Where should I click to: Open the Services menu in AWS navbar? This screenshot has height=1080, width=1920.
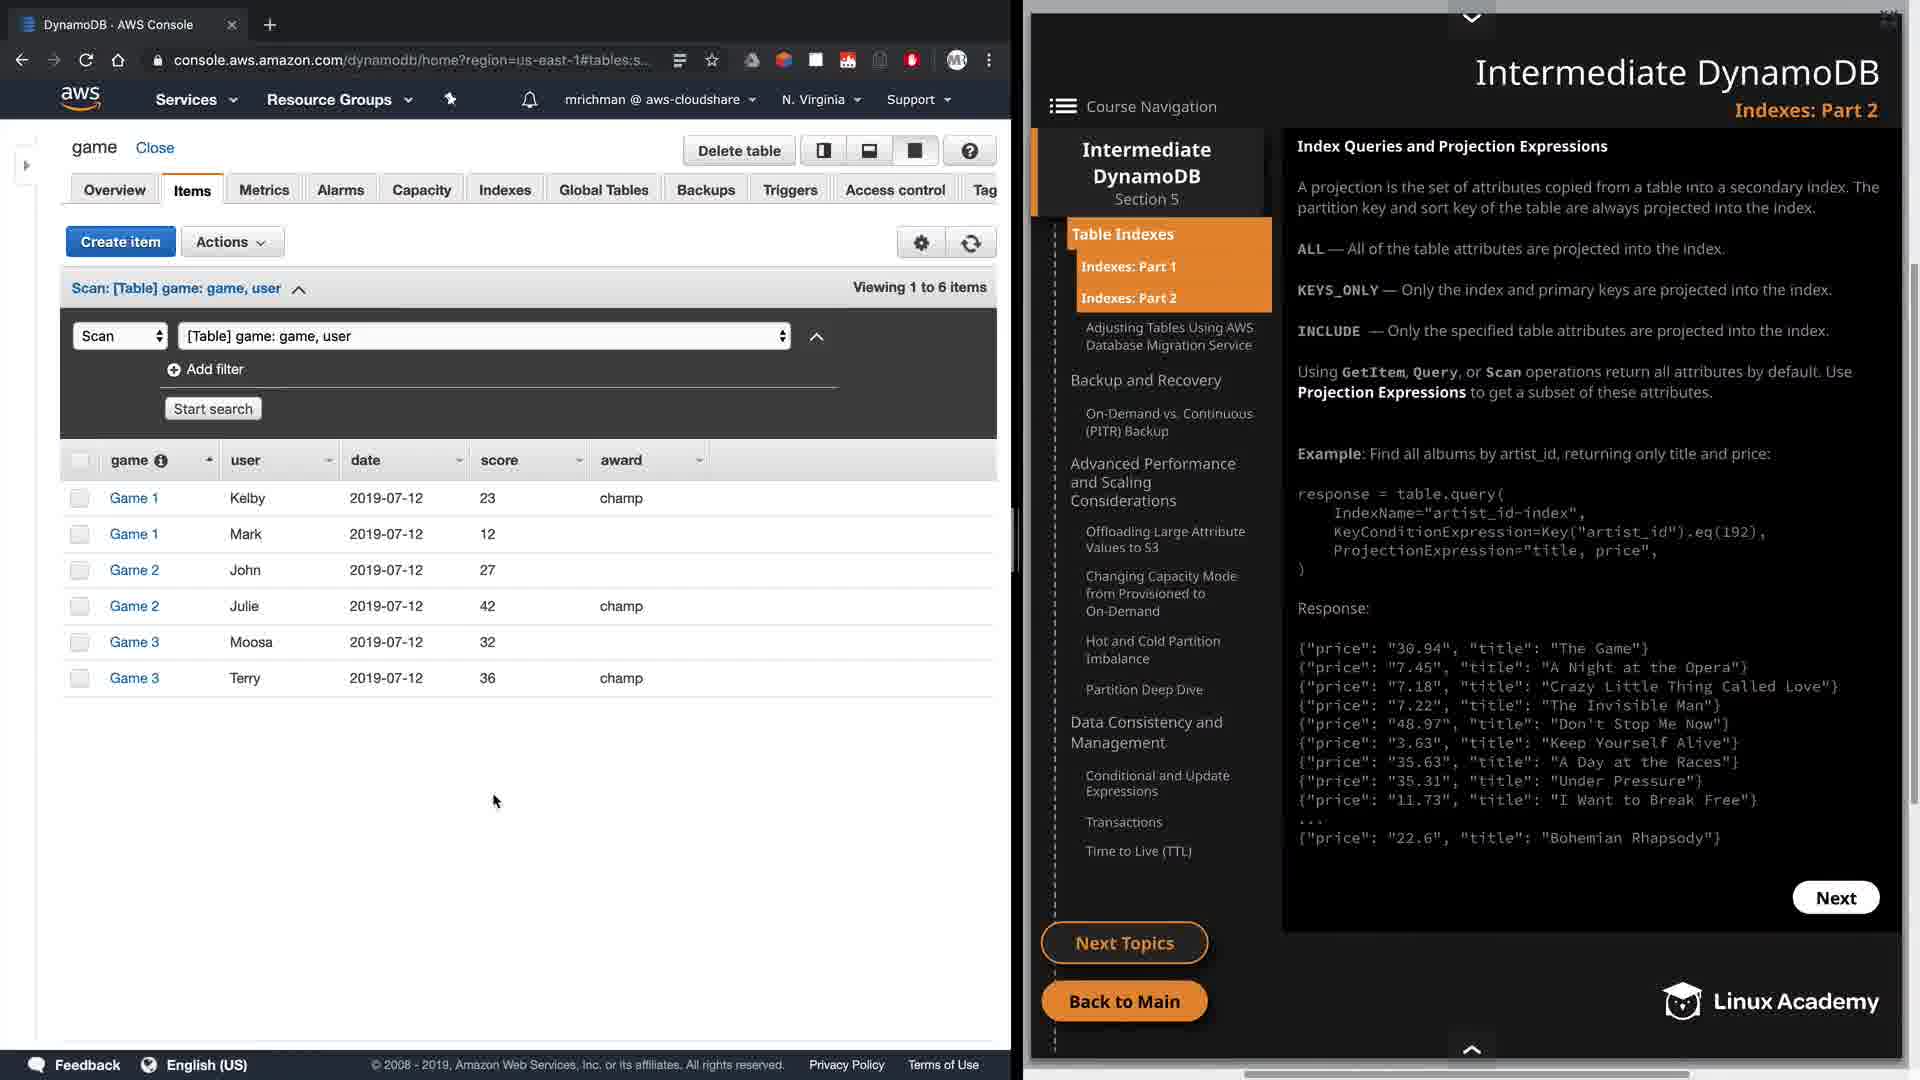click(196, 100)
